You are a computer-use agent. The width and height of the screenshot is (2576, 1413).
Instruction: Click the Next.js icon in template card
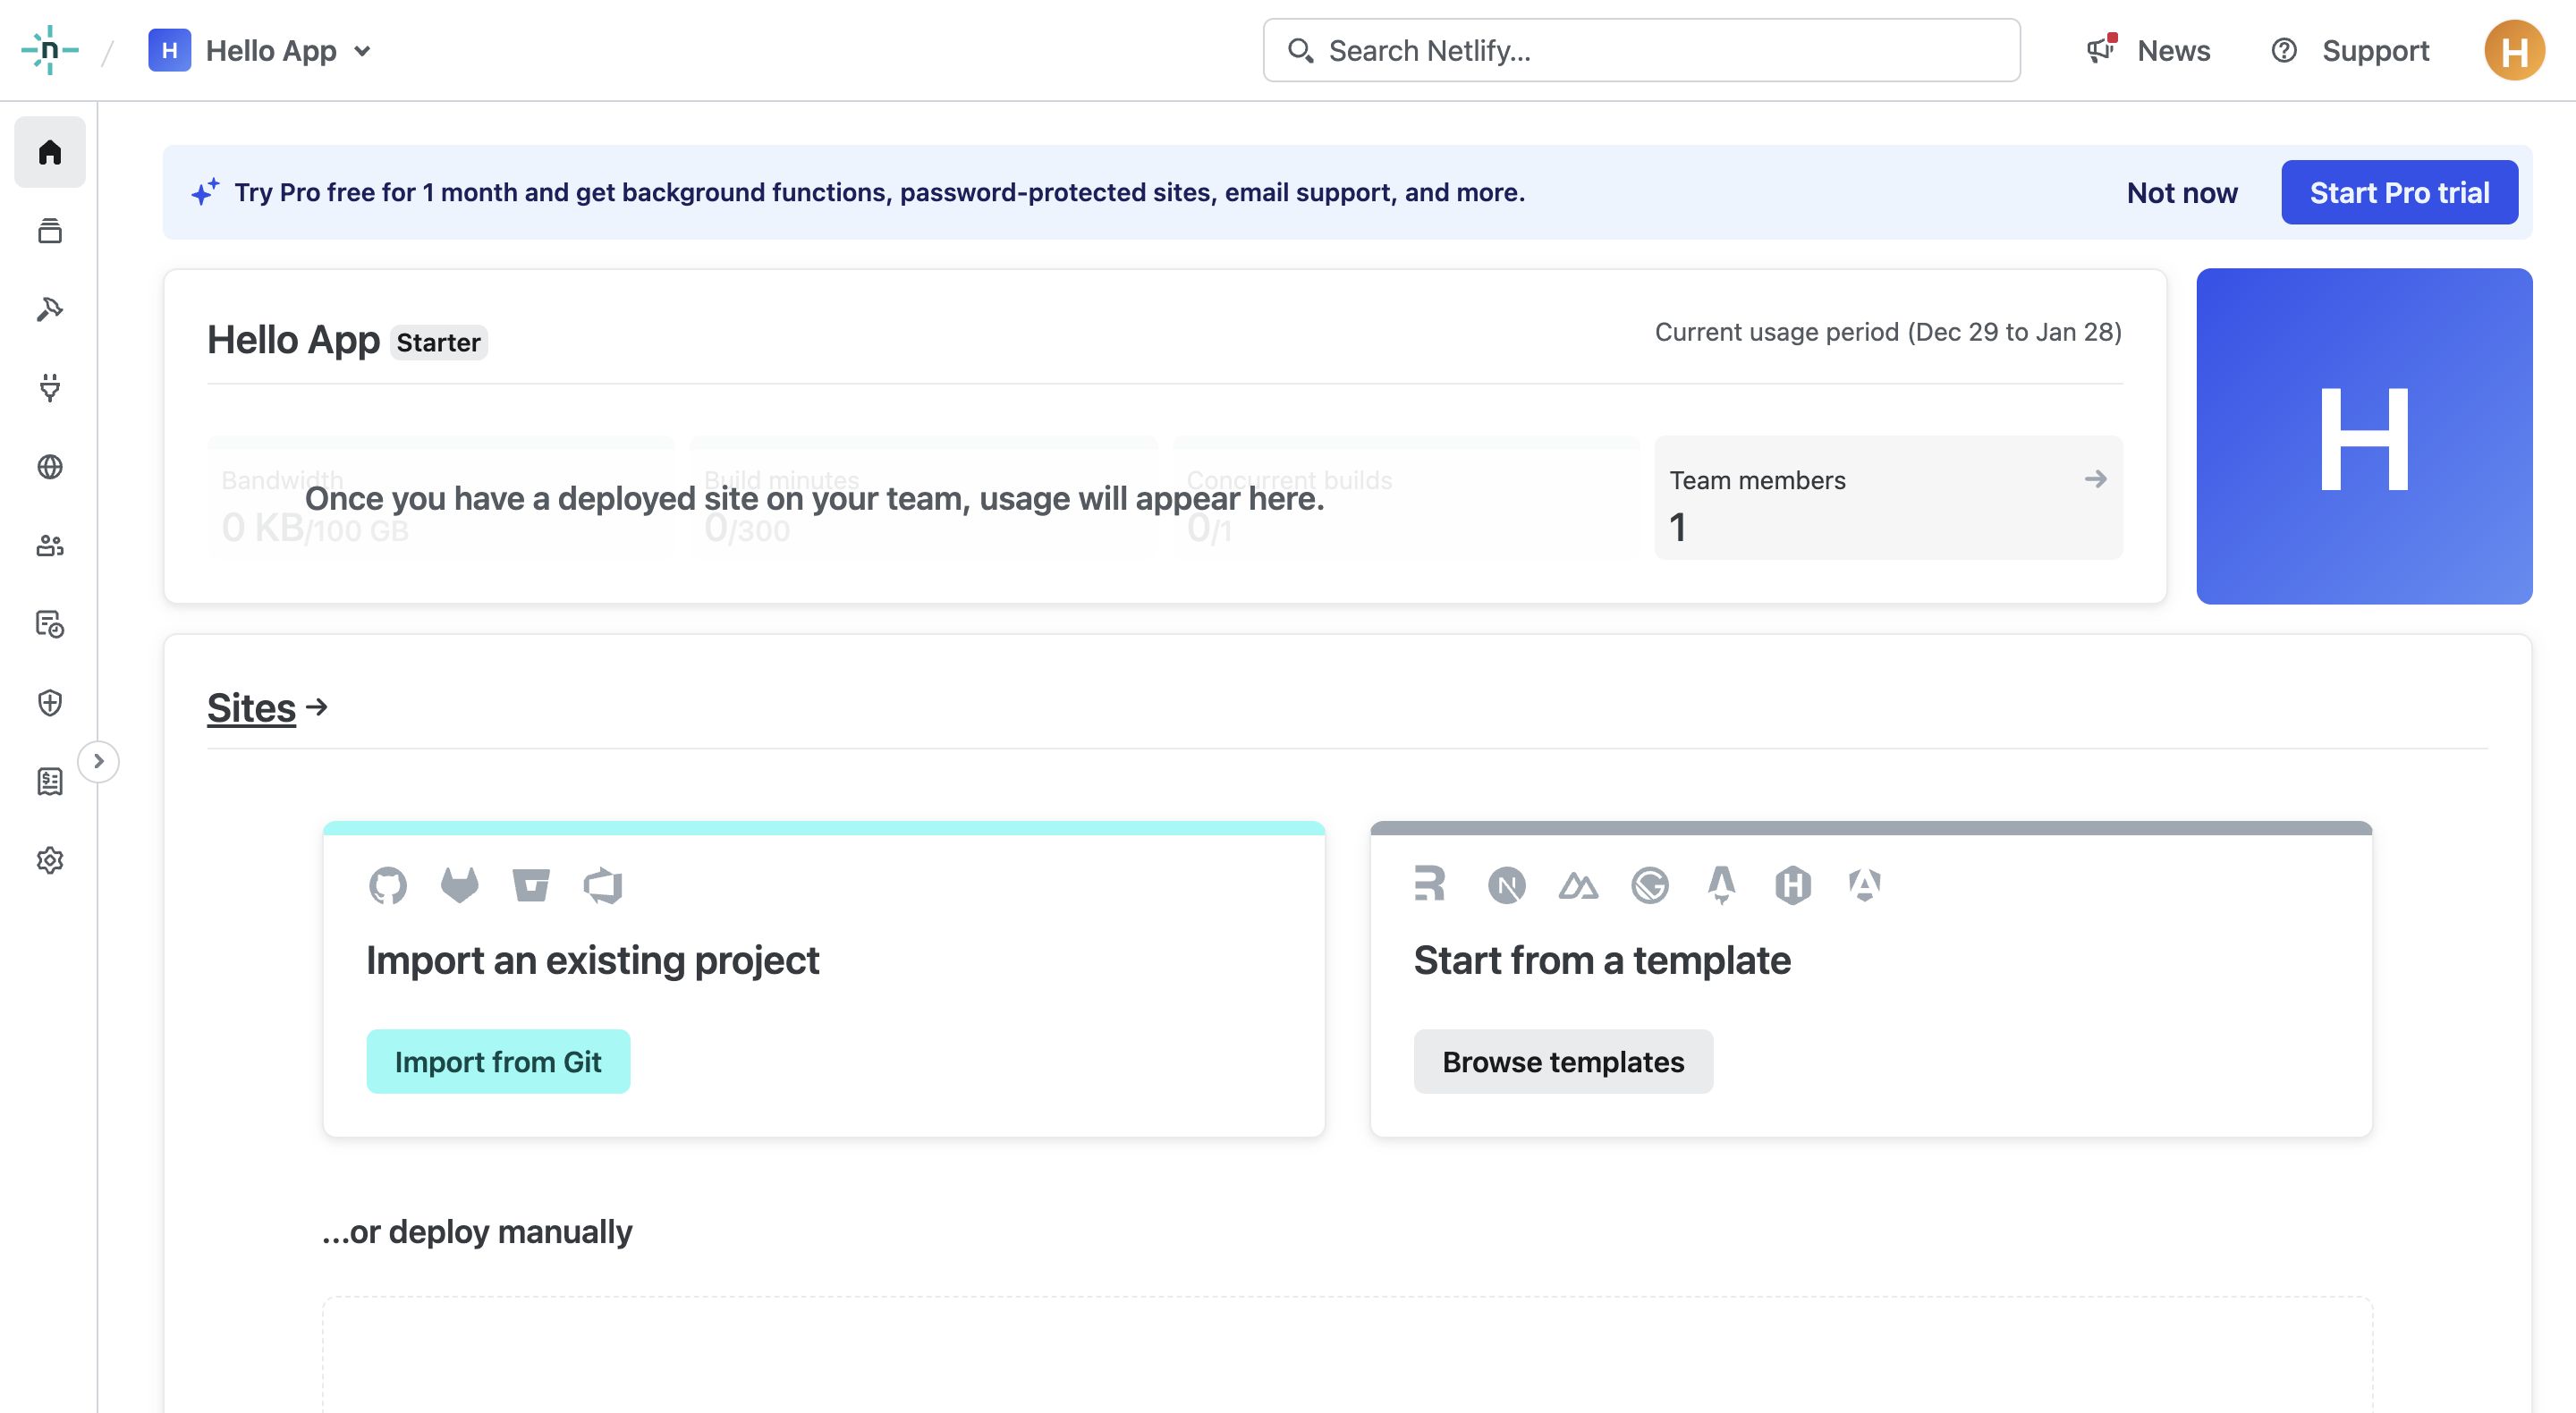(x=1507, y=885)
